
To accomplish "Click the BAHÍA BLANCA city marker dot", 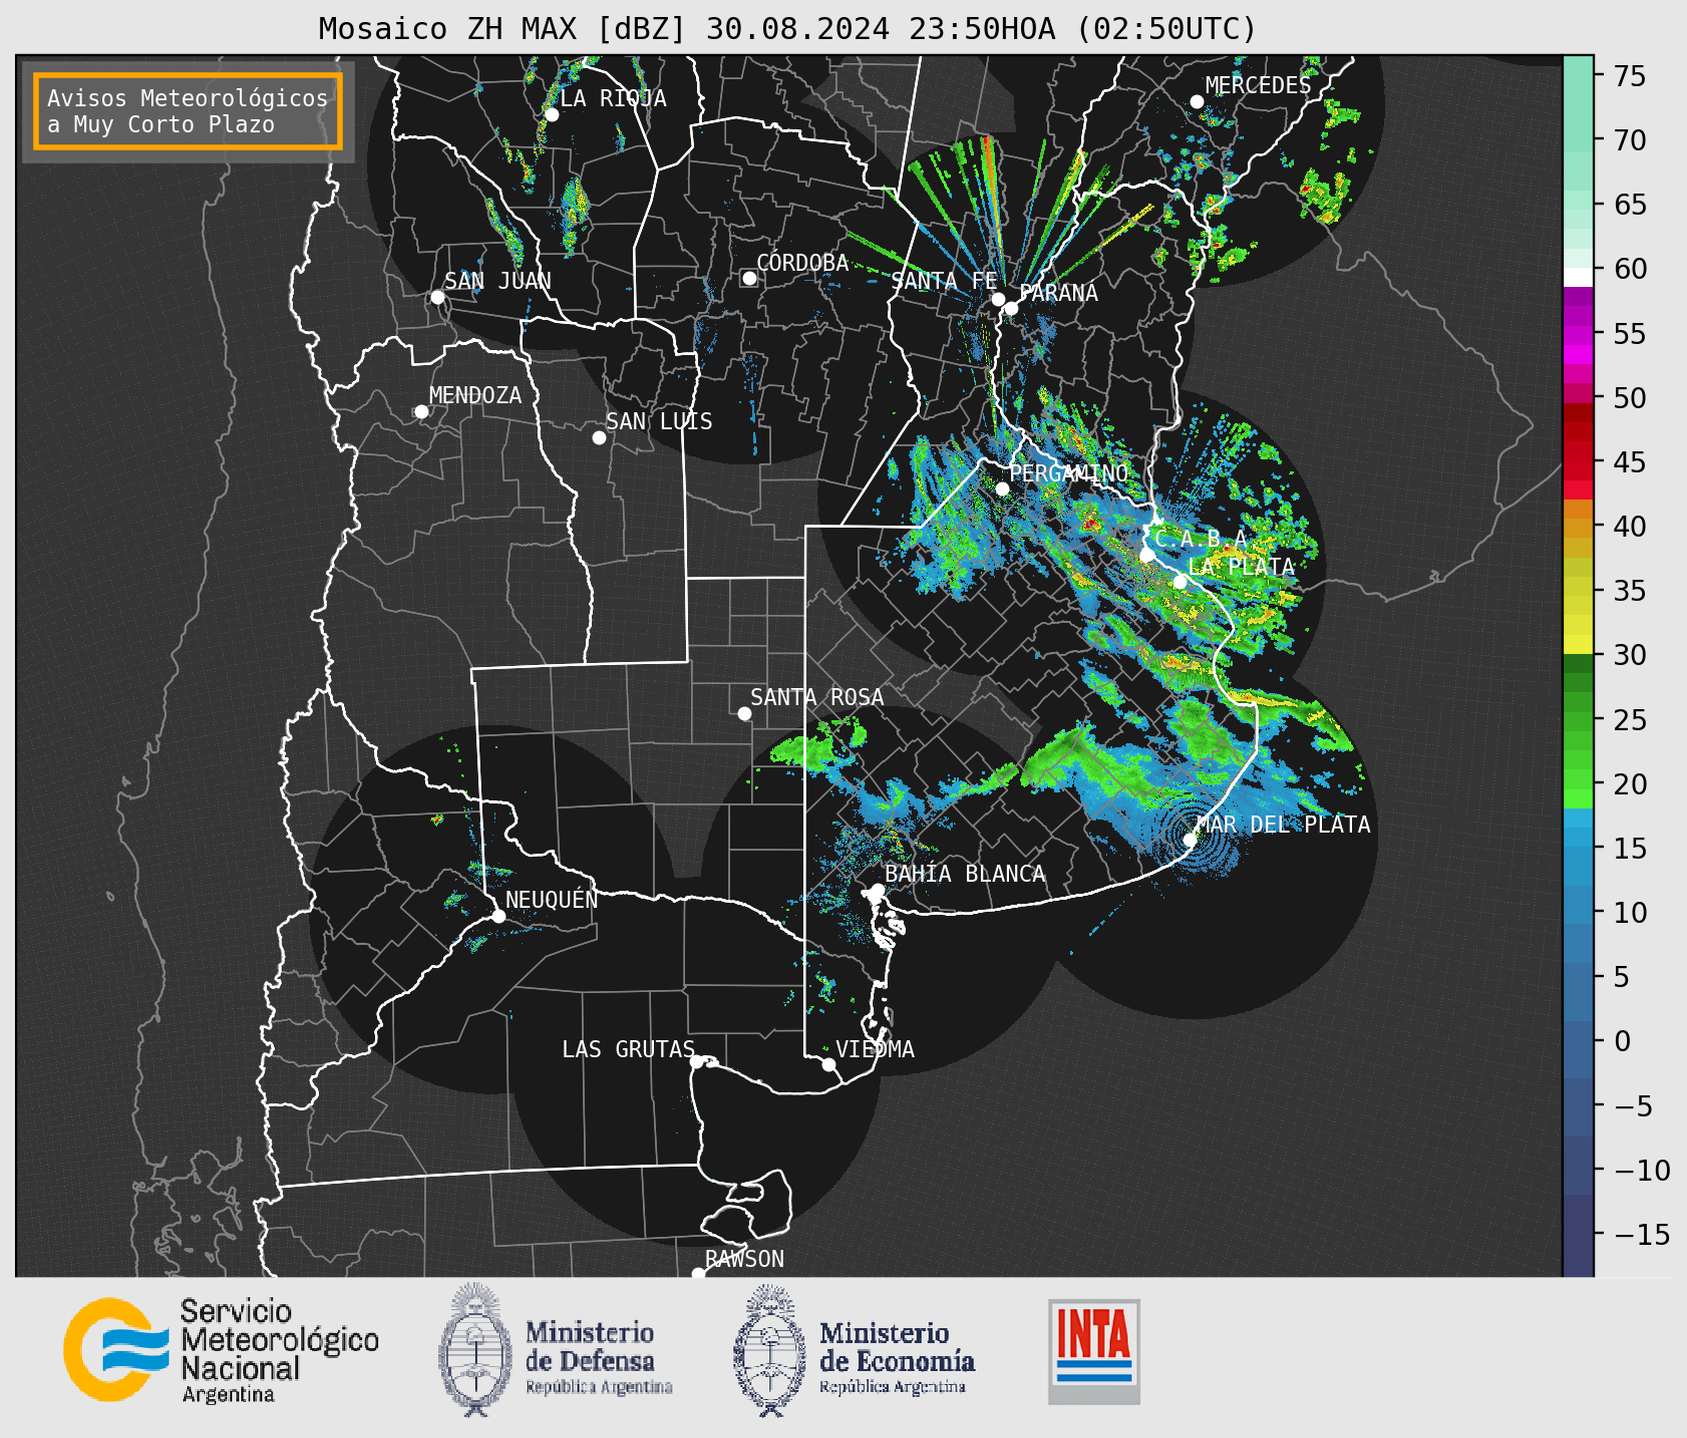I will (x=877, y=890).
